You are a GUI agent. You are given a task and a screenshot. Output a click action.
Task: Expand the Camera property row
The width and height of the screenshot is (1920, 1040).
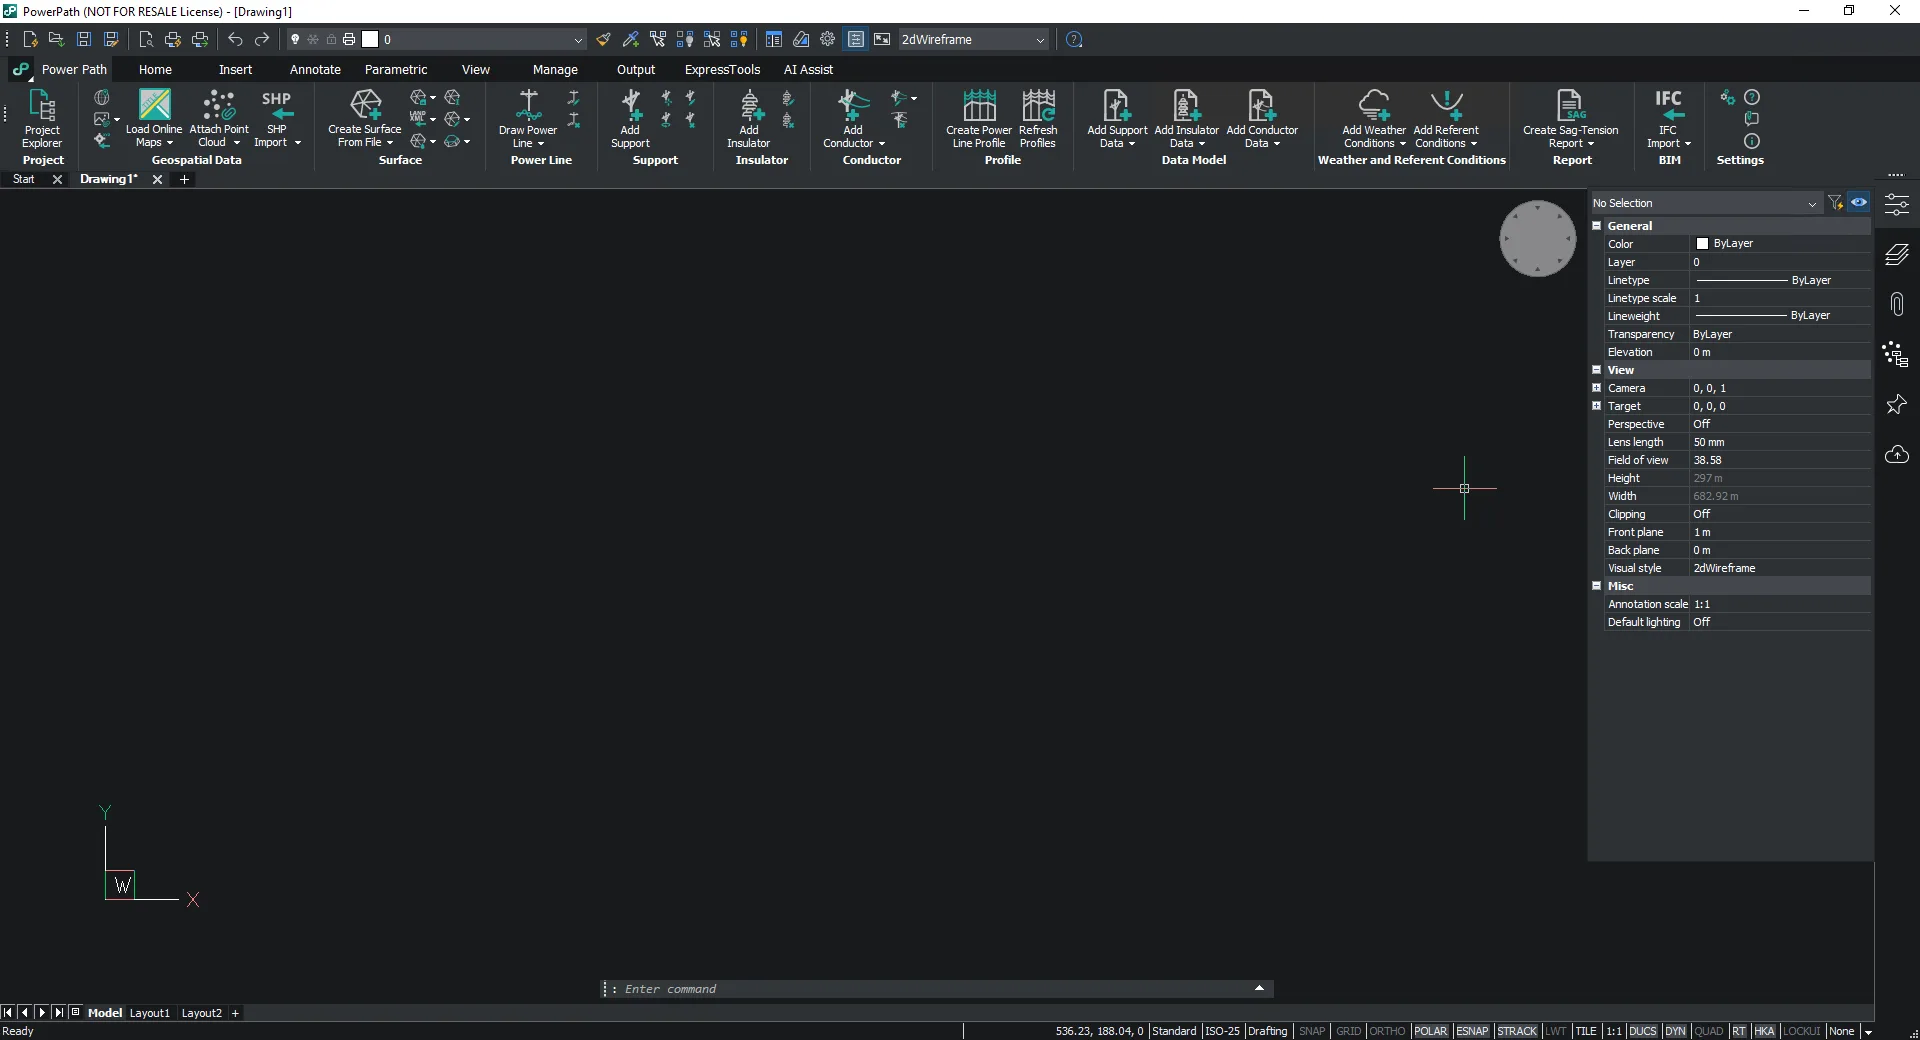tap(1597, 388)
